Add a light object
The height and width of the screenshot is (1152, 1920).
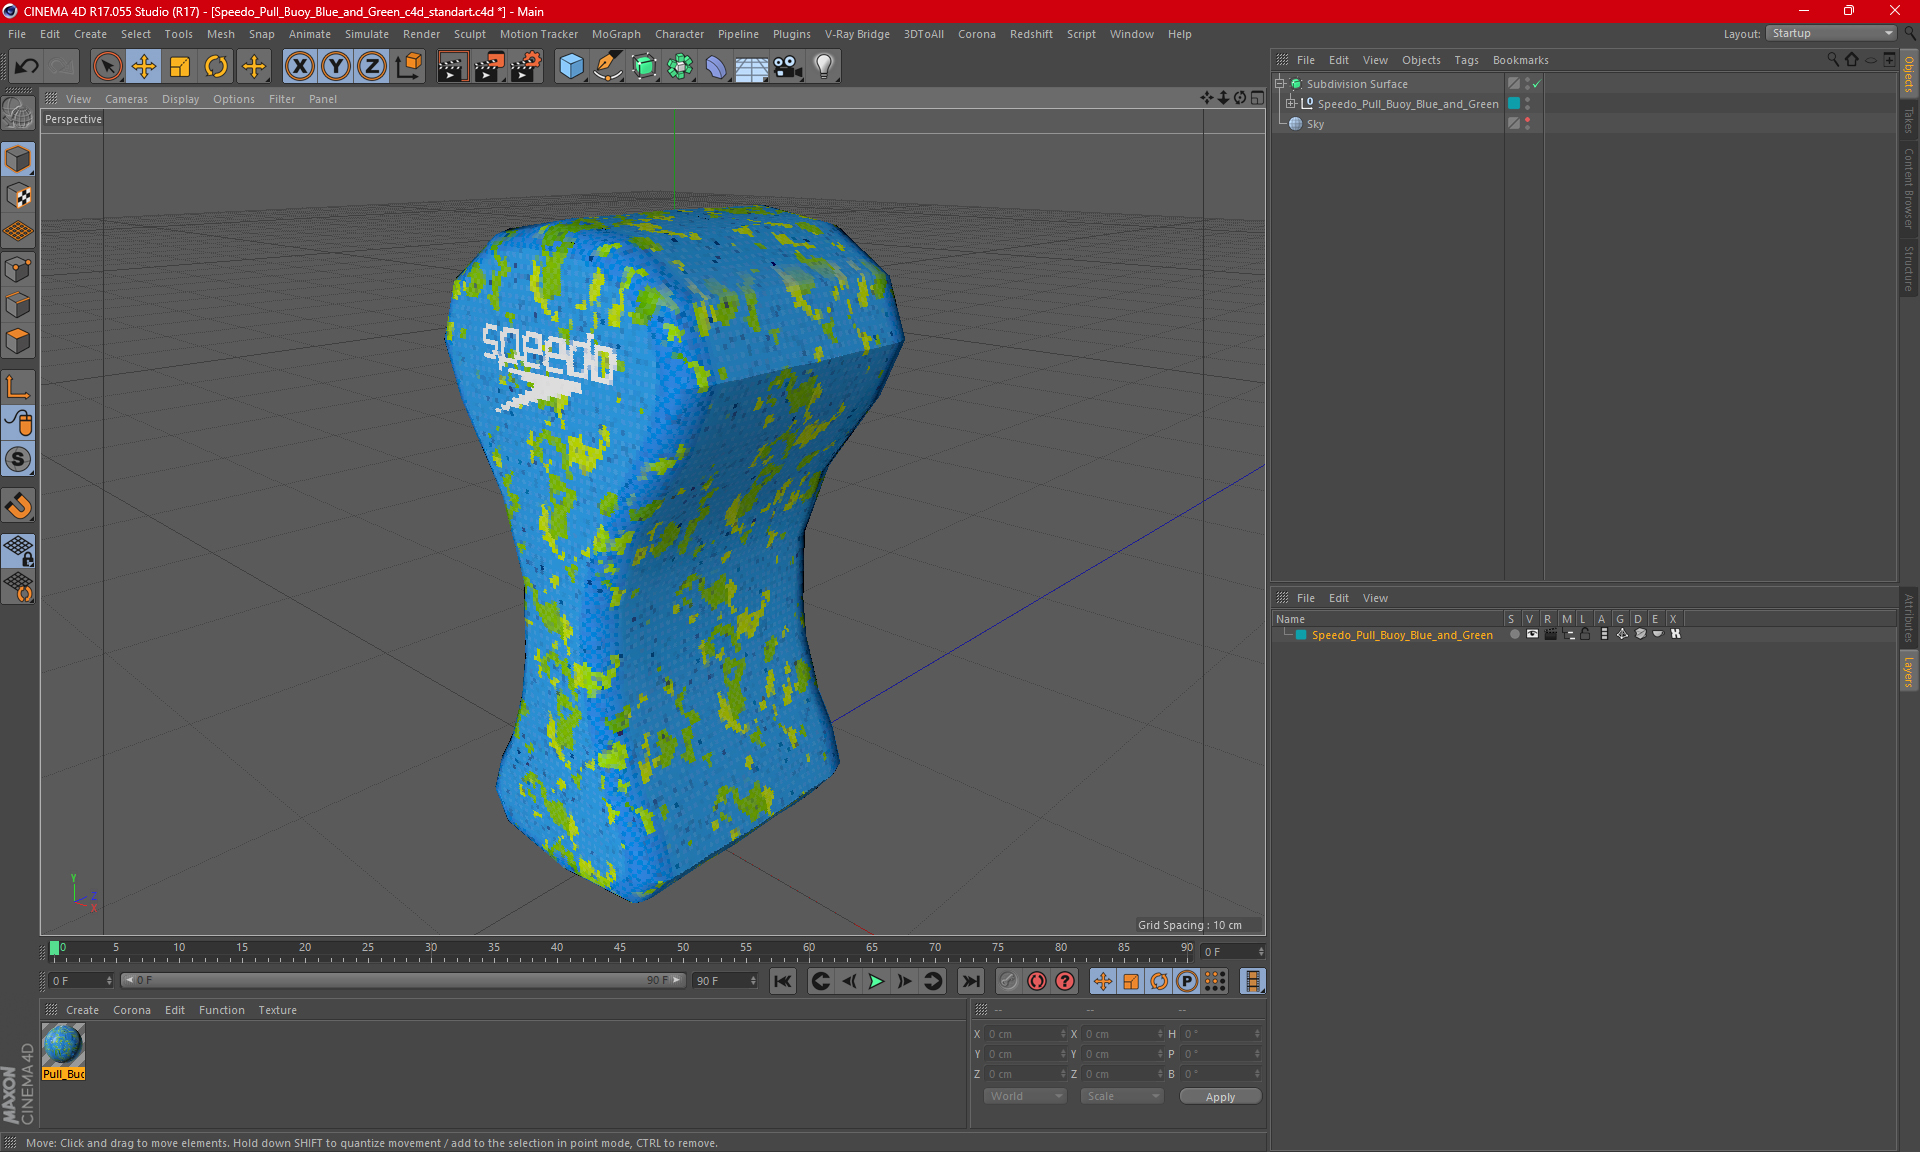[824, 67]
